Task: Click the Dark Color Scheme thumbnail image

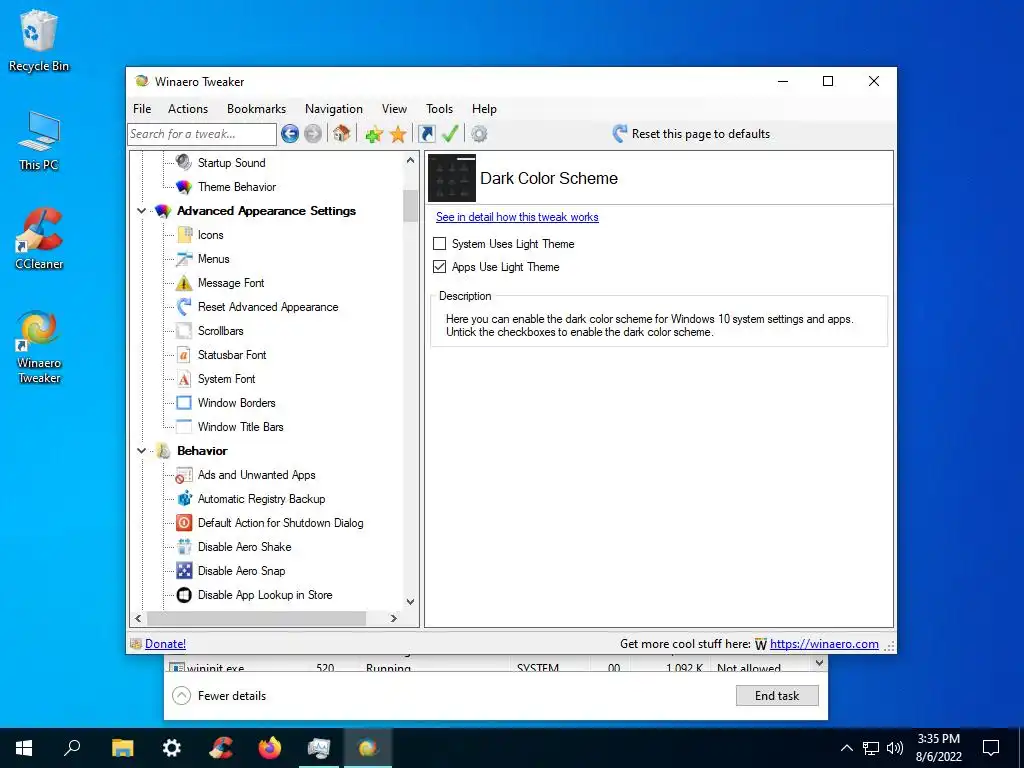Action: coord(452,178)
